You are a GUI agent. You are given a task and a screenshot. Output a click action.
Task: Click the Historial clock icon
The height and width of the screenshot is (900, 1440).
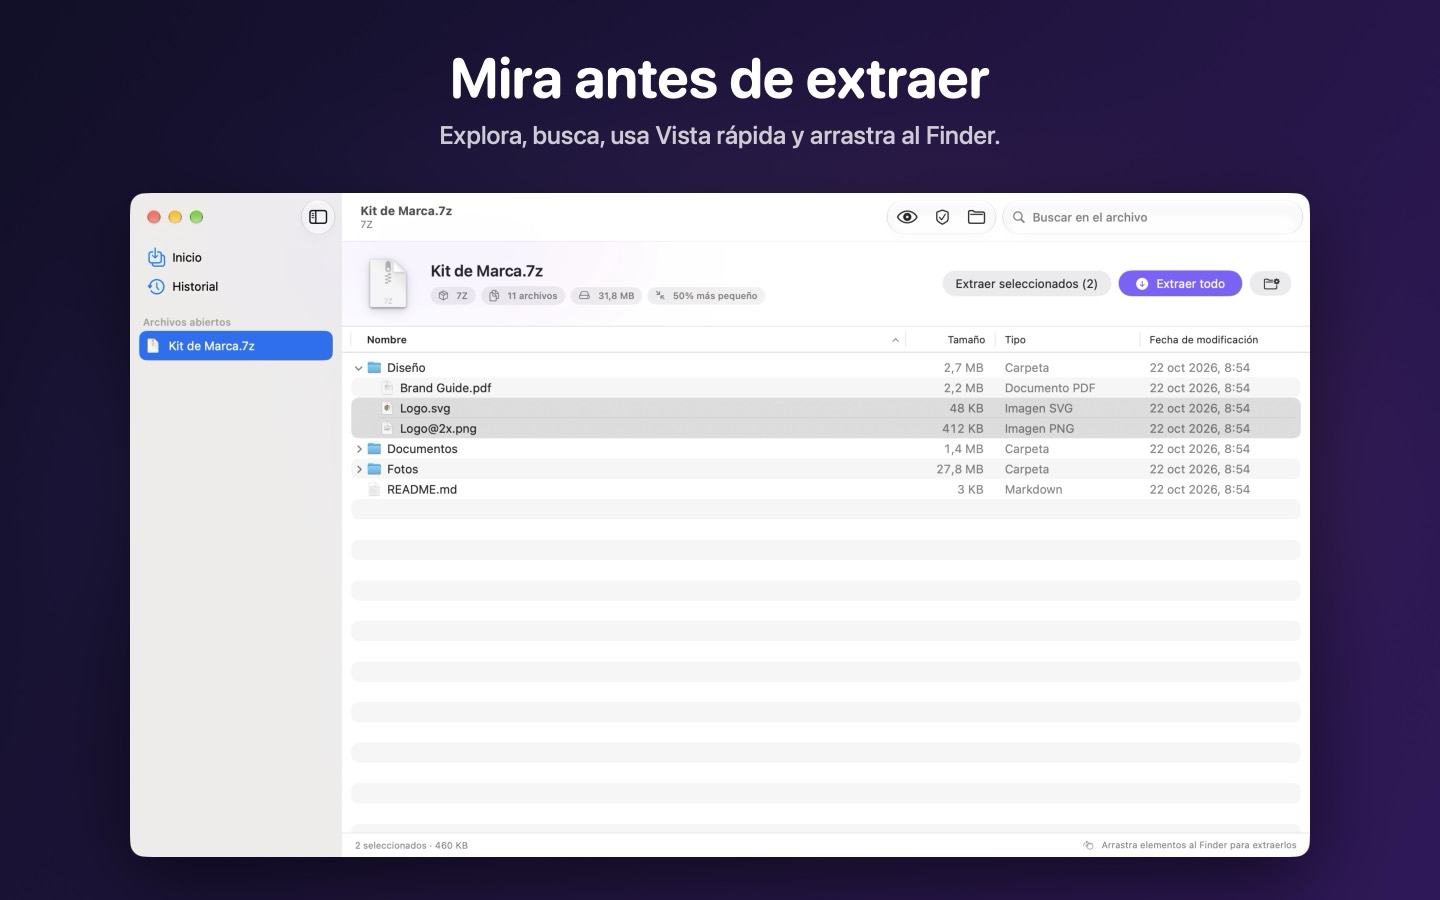pos(156,287)
